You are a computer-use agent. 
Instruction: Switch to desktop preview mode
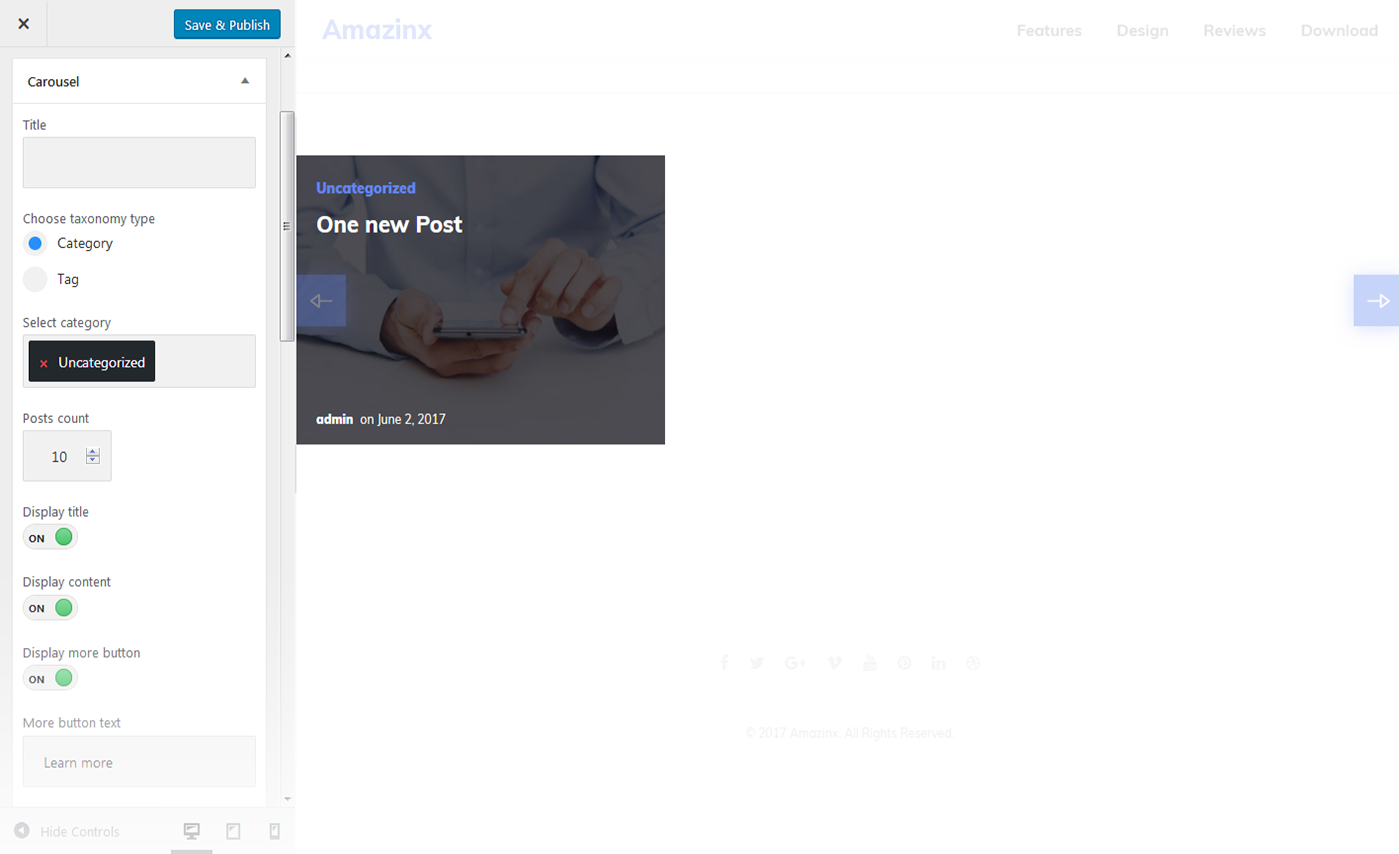pyautogui.click(x=192, y=831)
